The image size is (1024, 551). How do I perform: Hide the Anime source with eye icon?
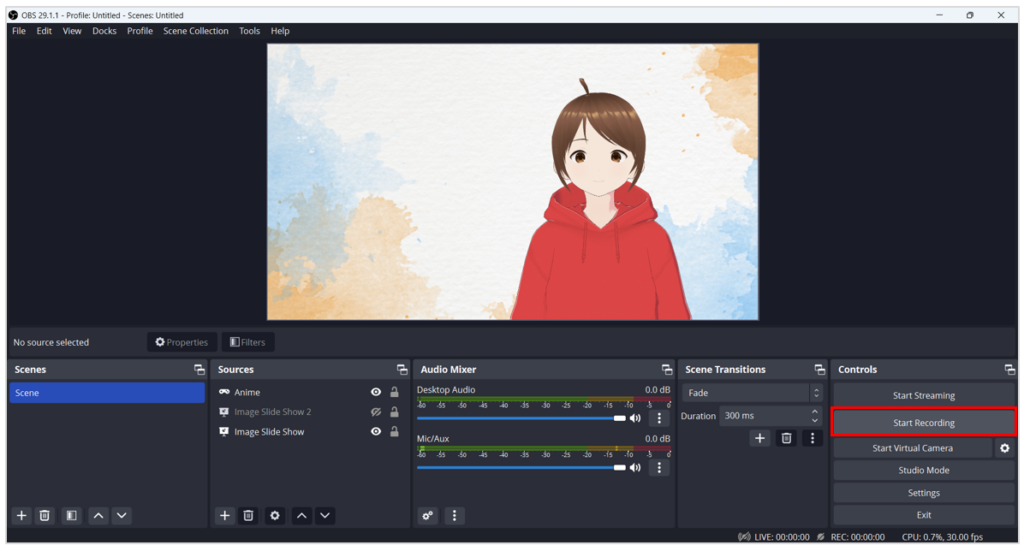376,393
